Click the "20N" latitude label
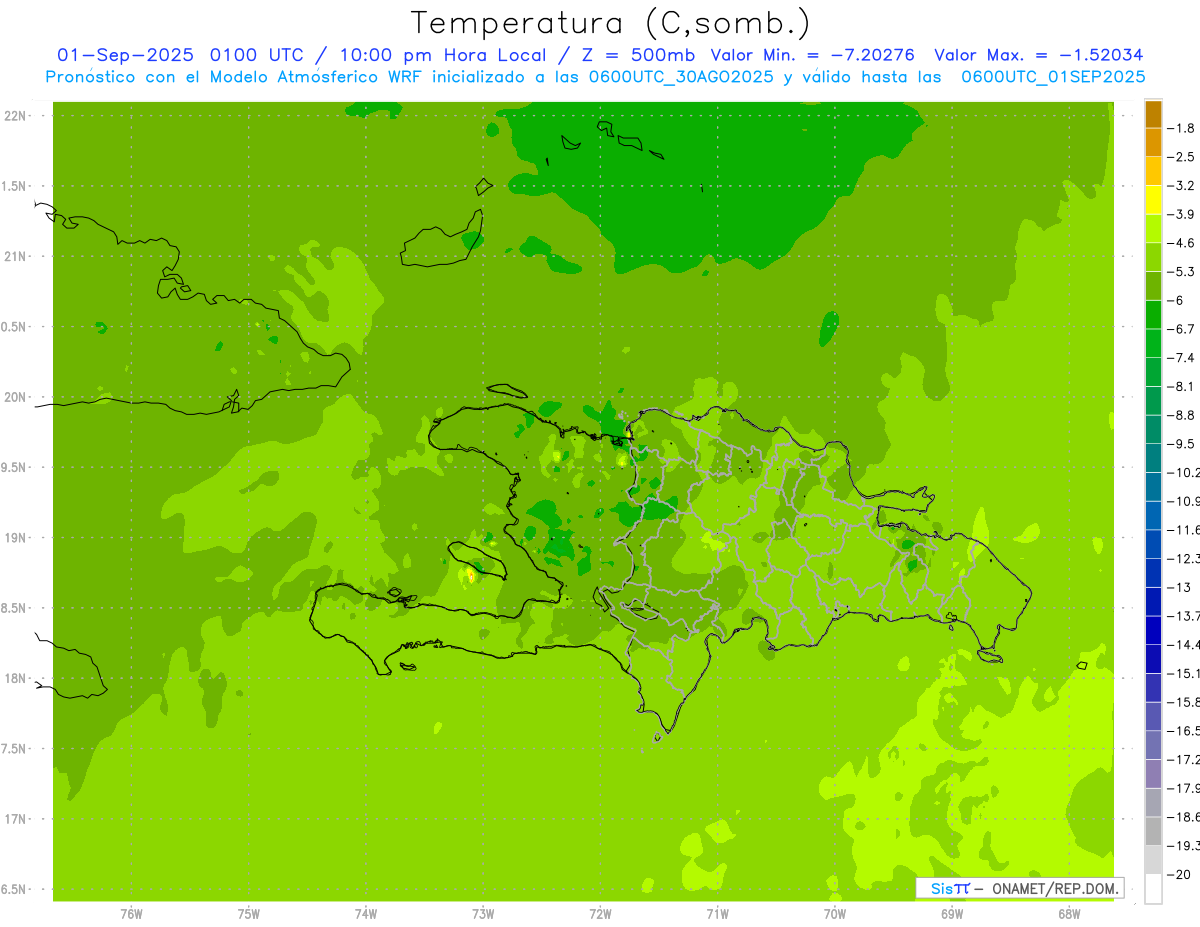The image size is (1200, 927). point(15,397)
